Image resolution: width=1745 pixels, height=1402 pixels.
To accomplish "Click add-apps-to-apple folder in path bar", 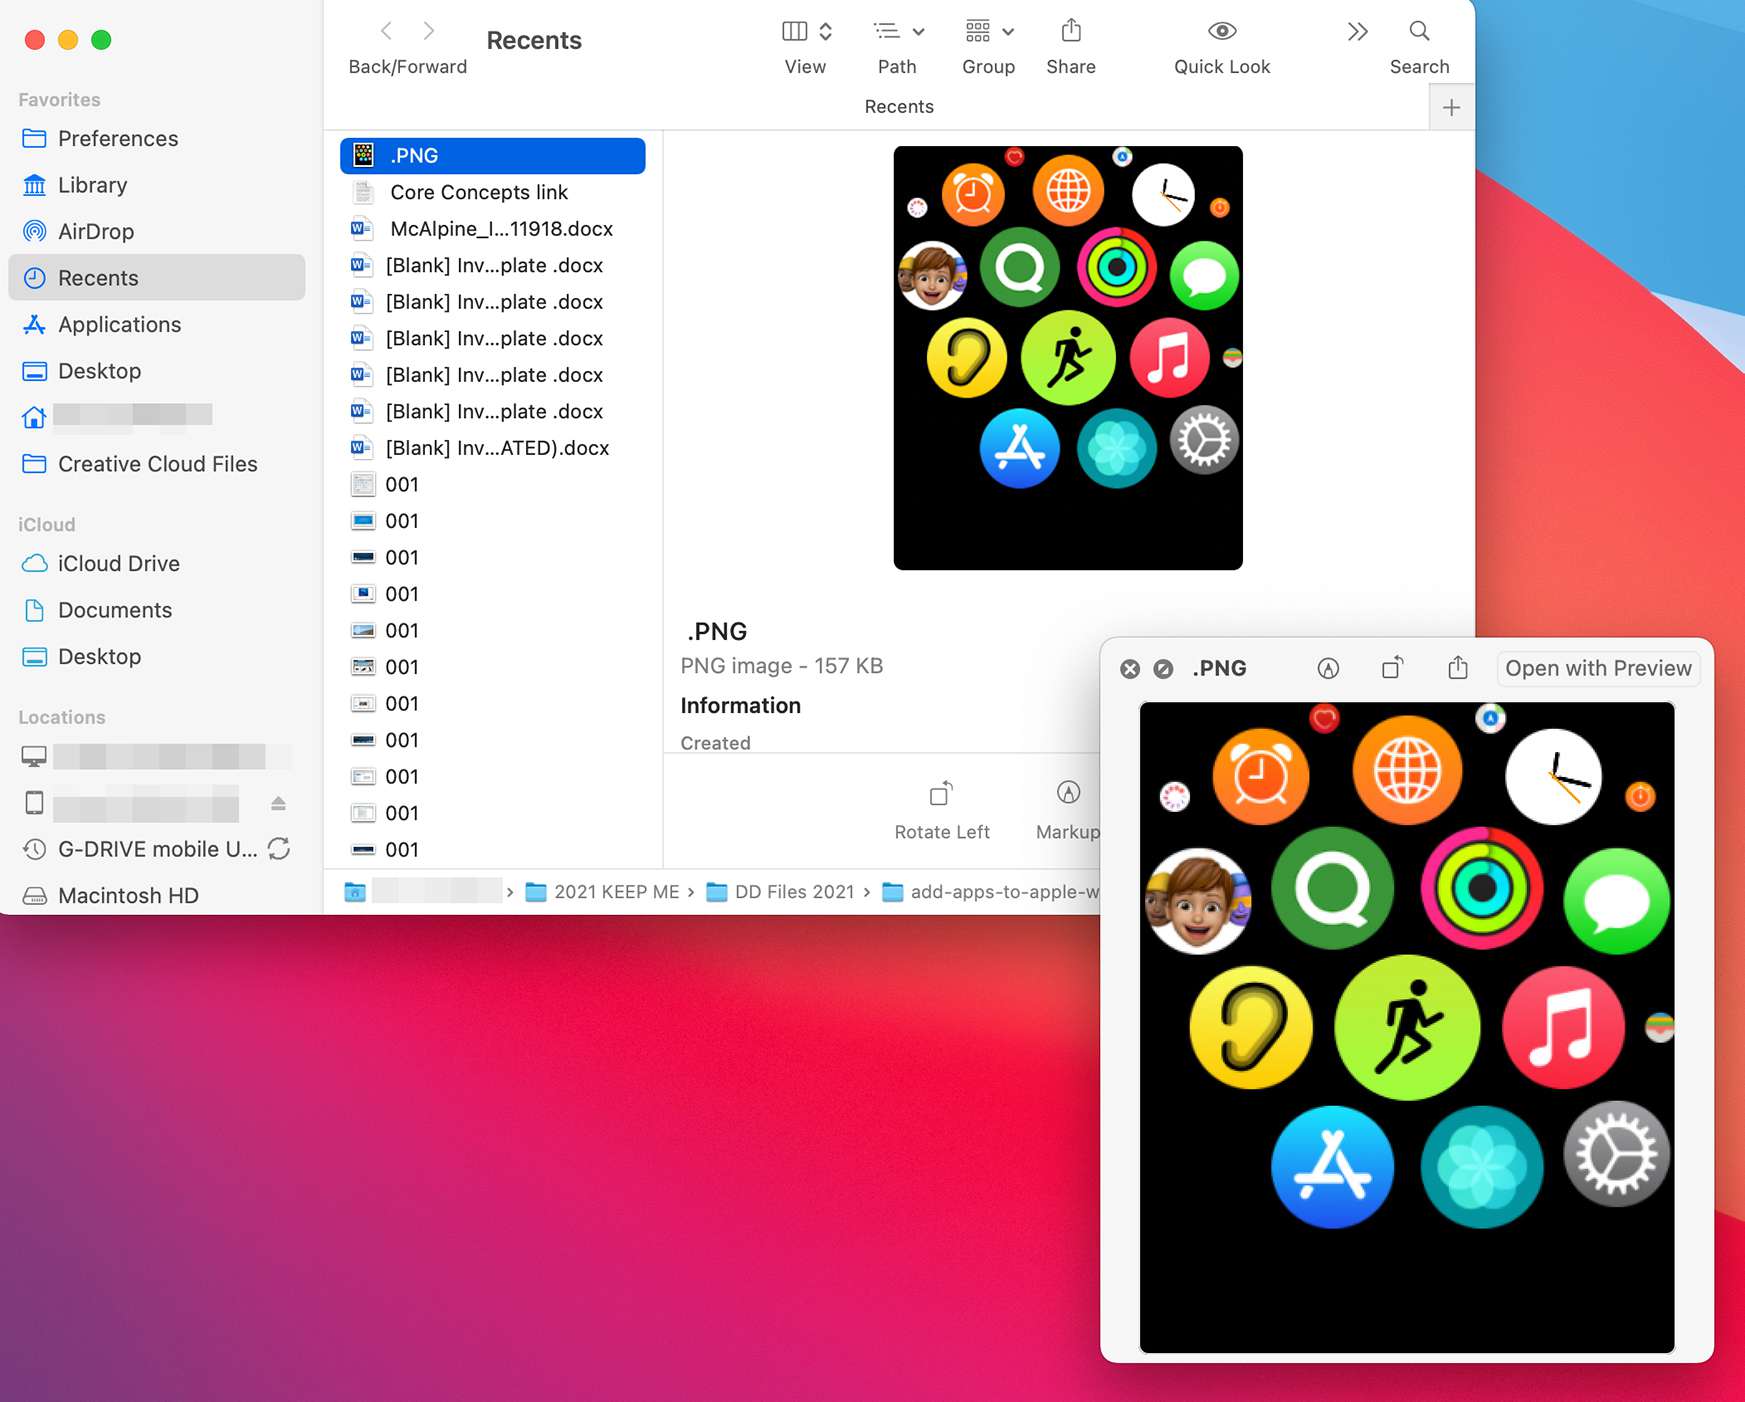I will pyautogui.click(x=991, y=892).
